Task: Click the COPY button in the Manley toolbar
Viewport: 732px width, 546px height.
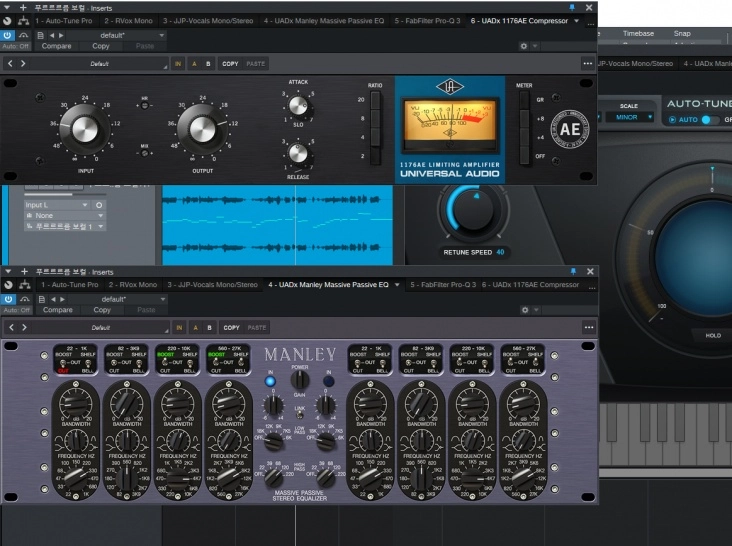Action: 231,327
